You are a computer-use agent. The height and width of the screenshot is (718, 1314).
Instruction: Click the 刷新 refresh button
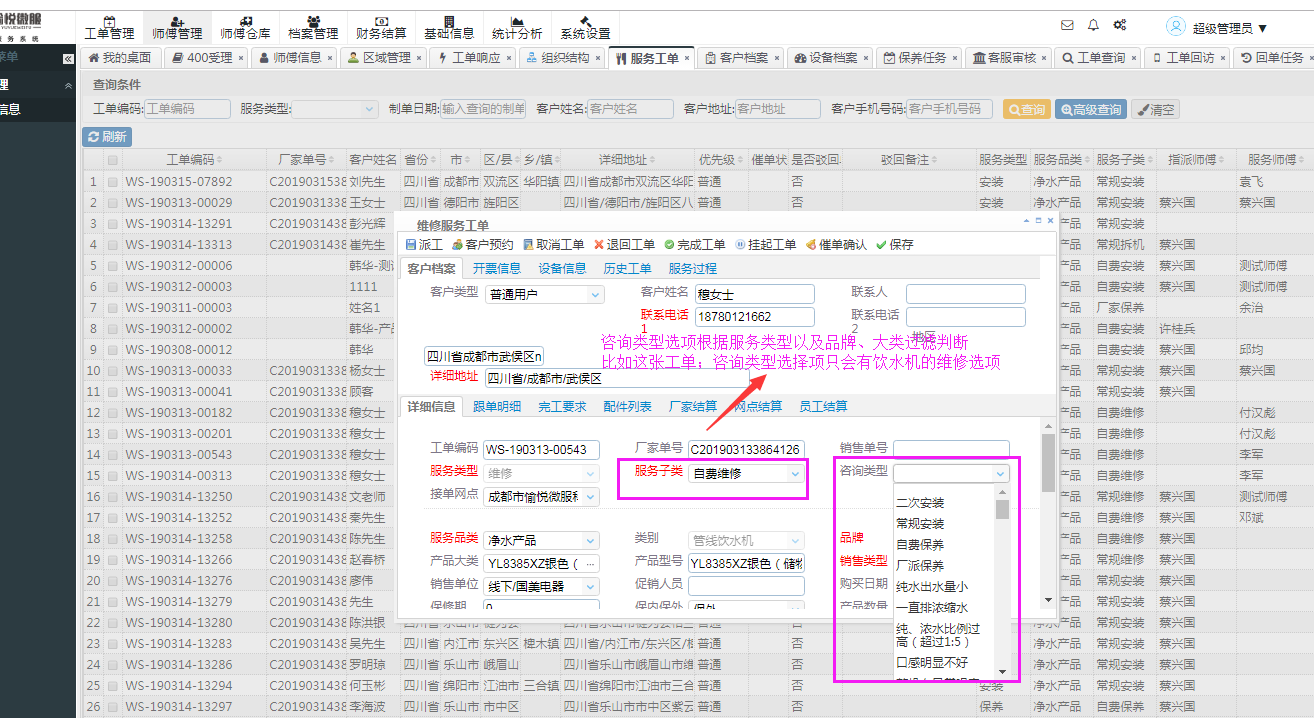(107, 137)
